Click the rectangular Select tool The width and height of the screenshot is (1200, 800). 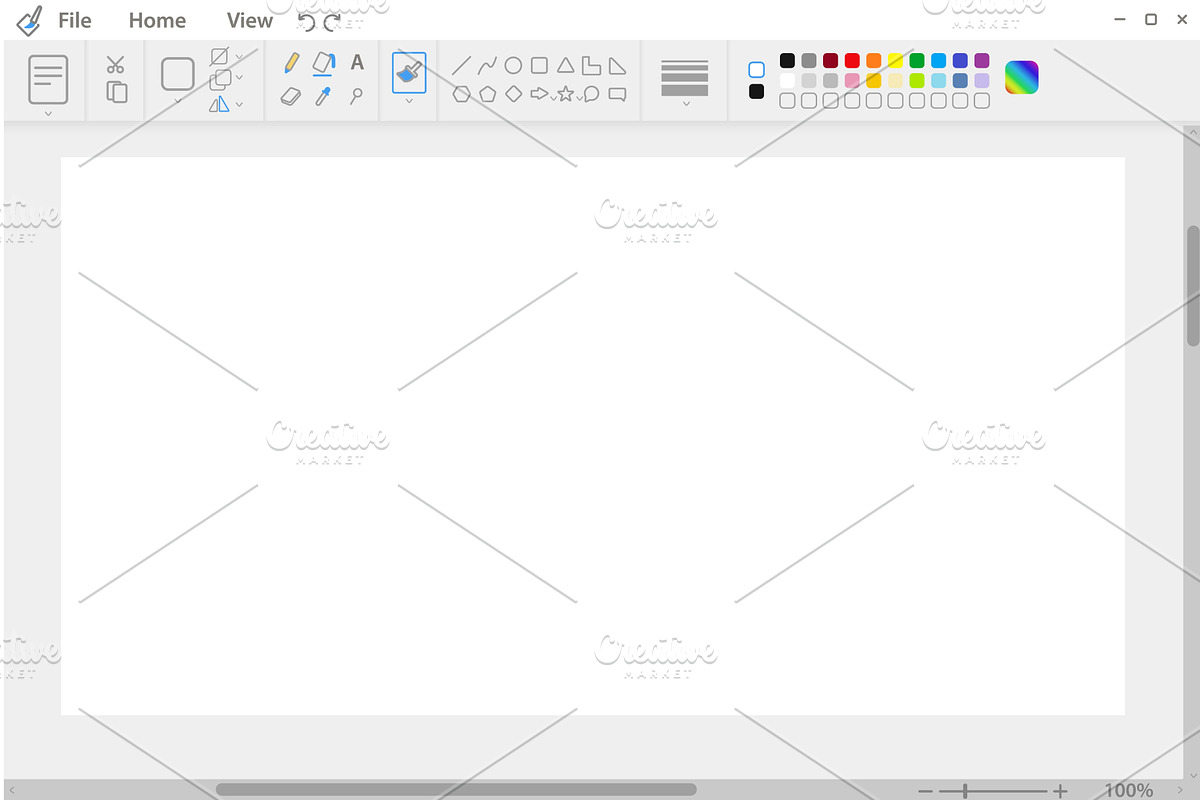(x=178, y=74)
